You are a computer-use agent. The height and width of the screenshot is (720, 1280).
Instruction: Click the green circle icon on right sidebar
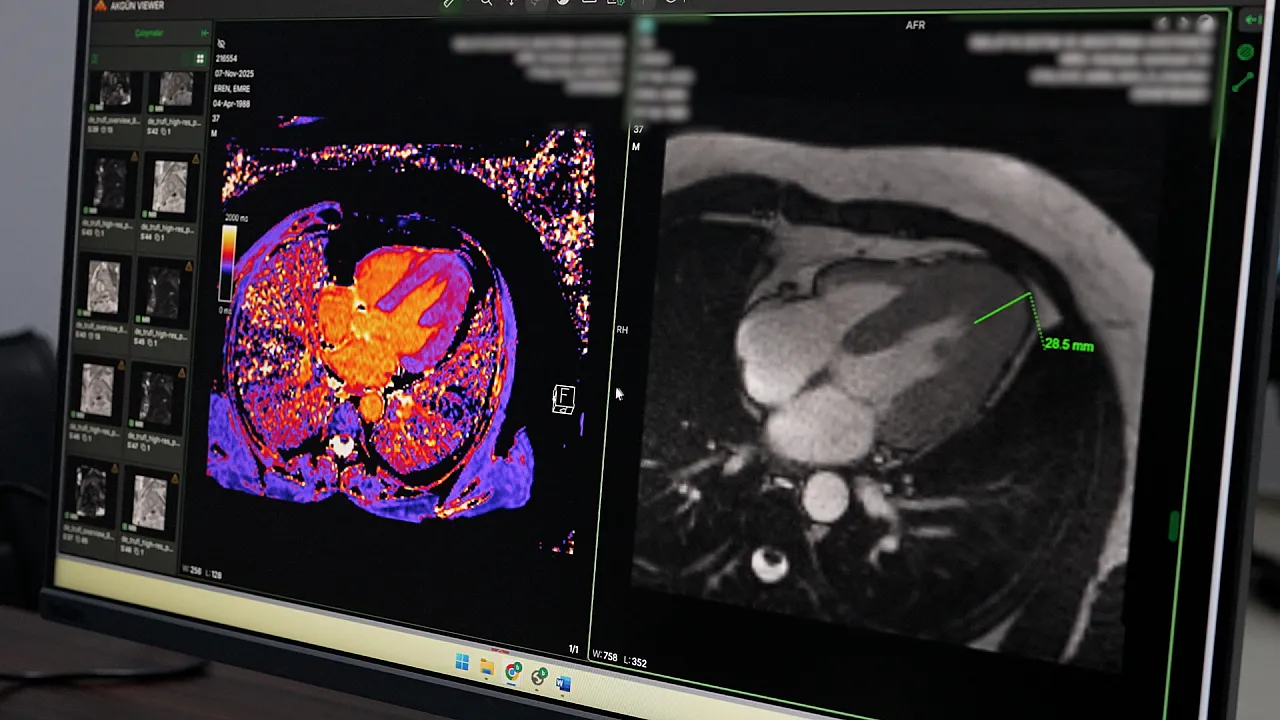[x=1245, y=52]
